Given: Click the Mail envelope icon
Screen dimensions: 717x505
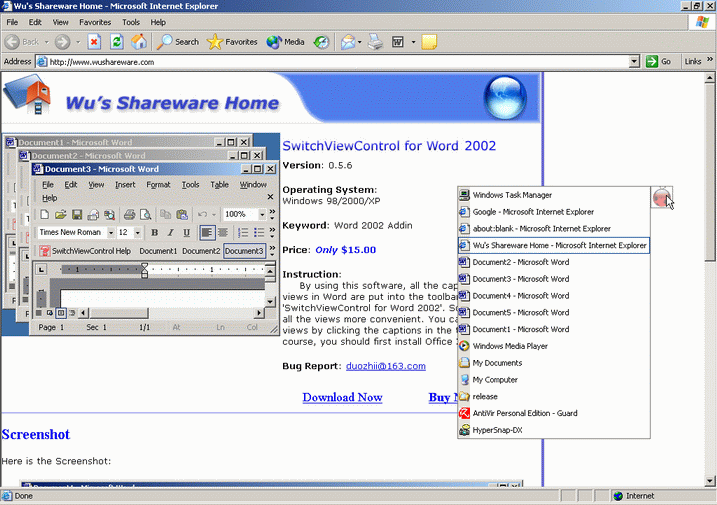Looking at the screenshot, I should pos(348,42).
